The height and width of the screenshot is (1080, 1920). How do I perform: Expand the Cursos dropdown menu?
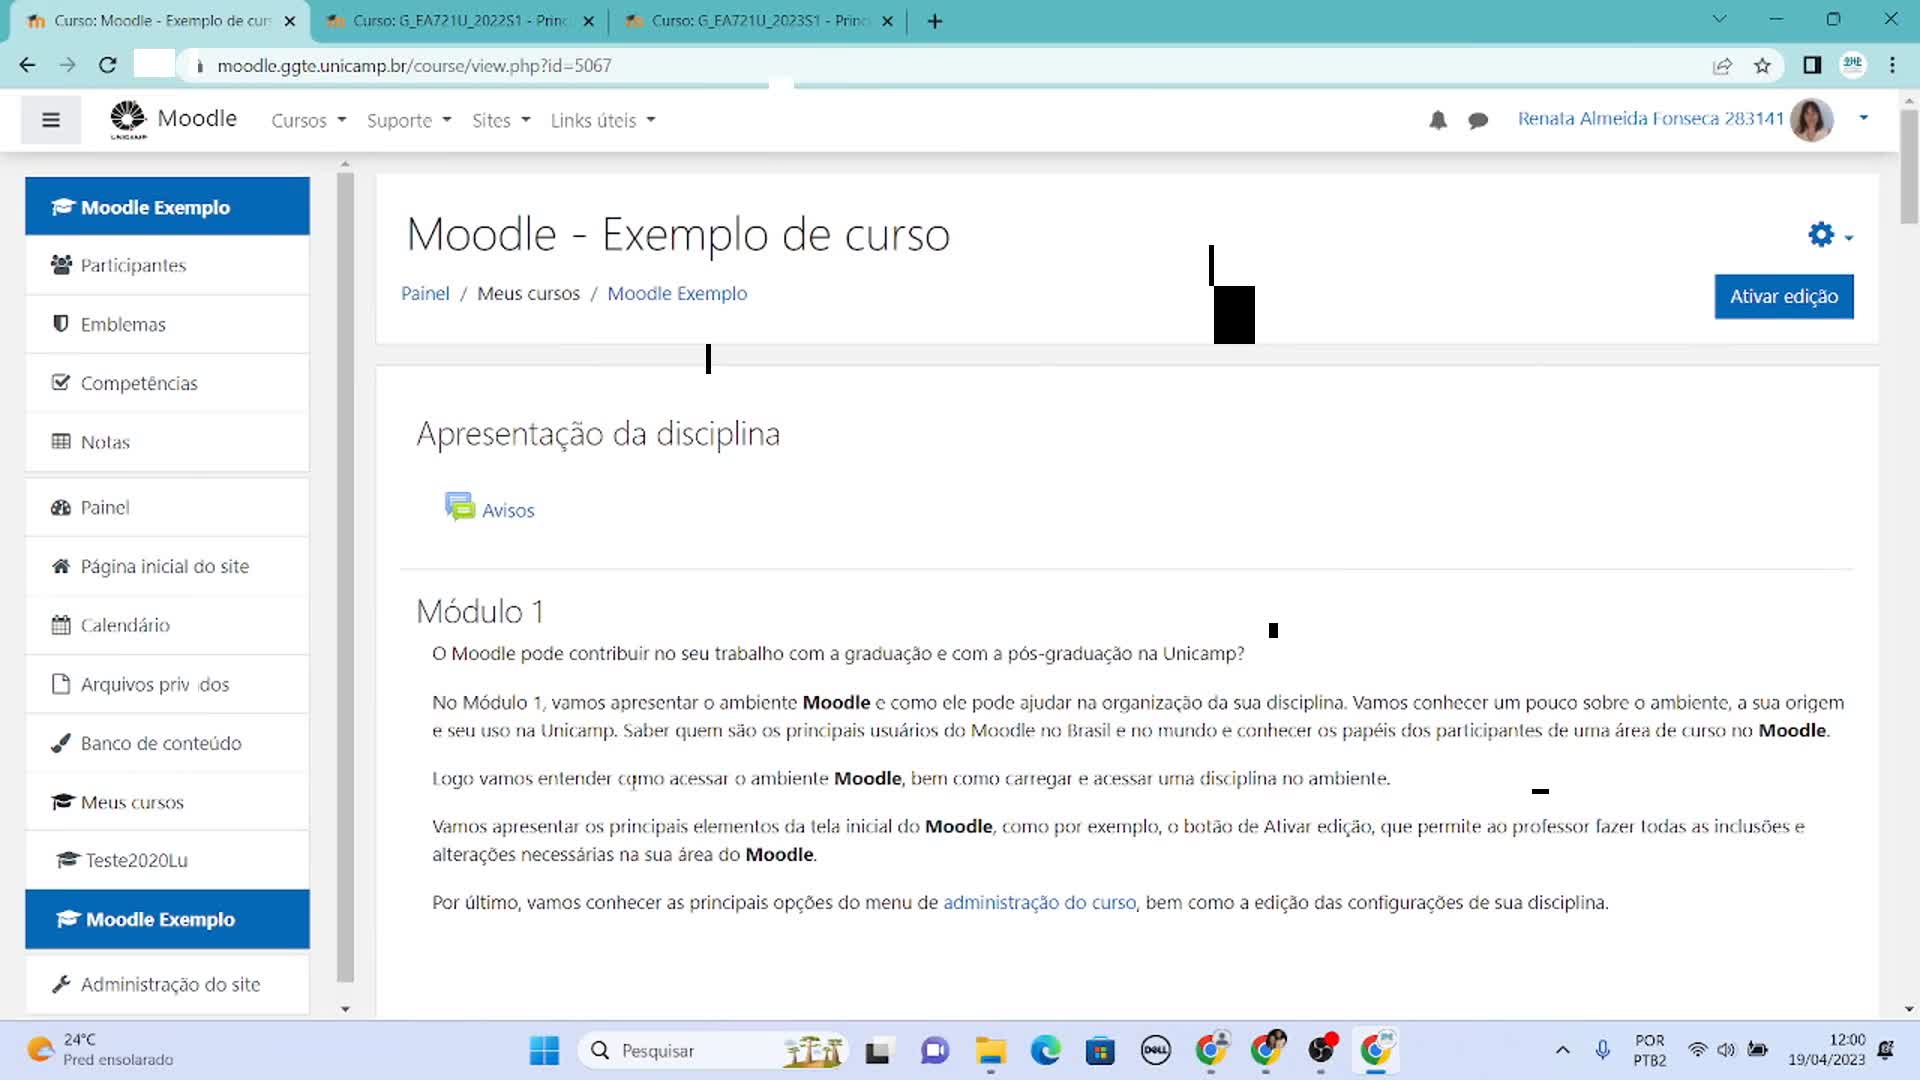coord(308,120)
